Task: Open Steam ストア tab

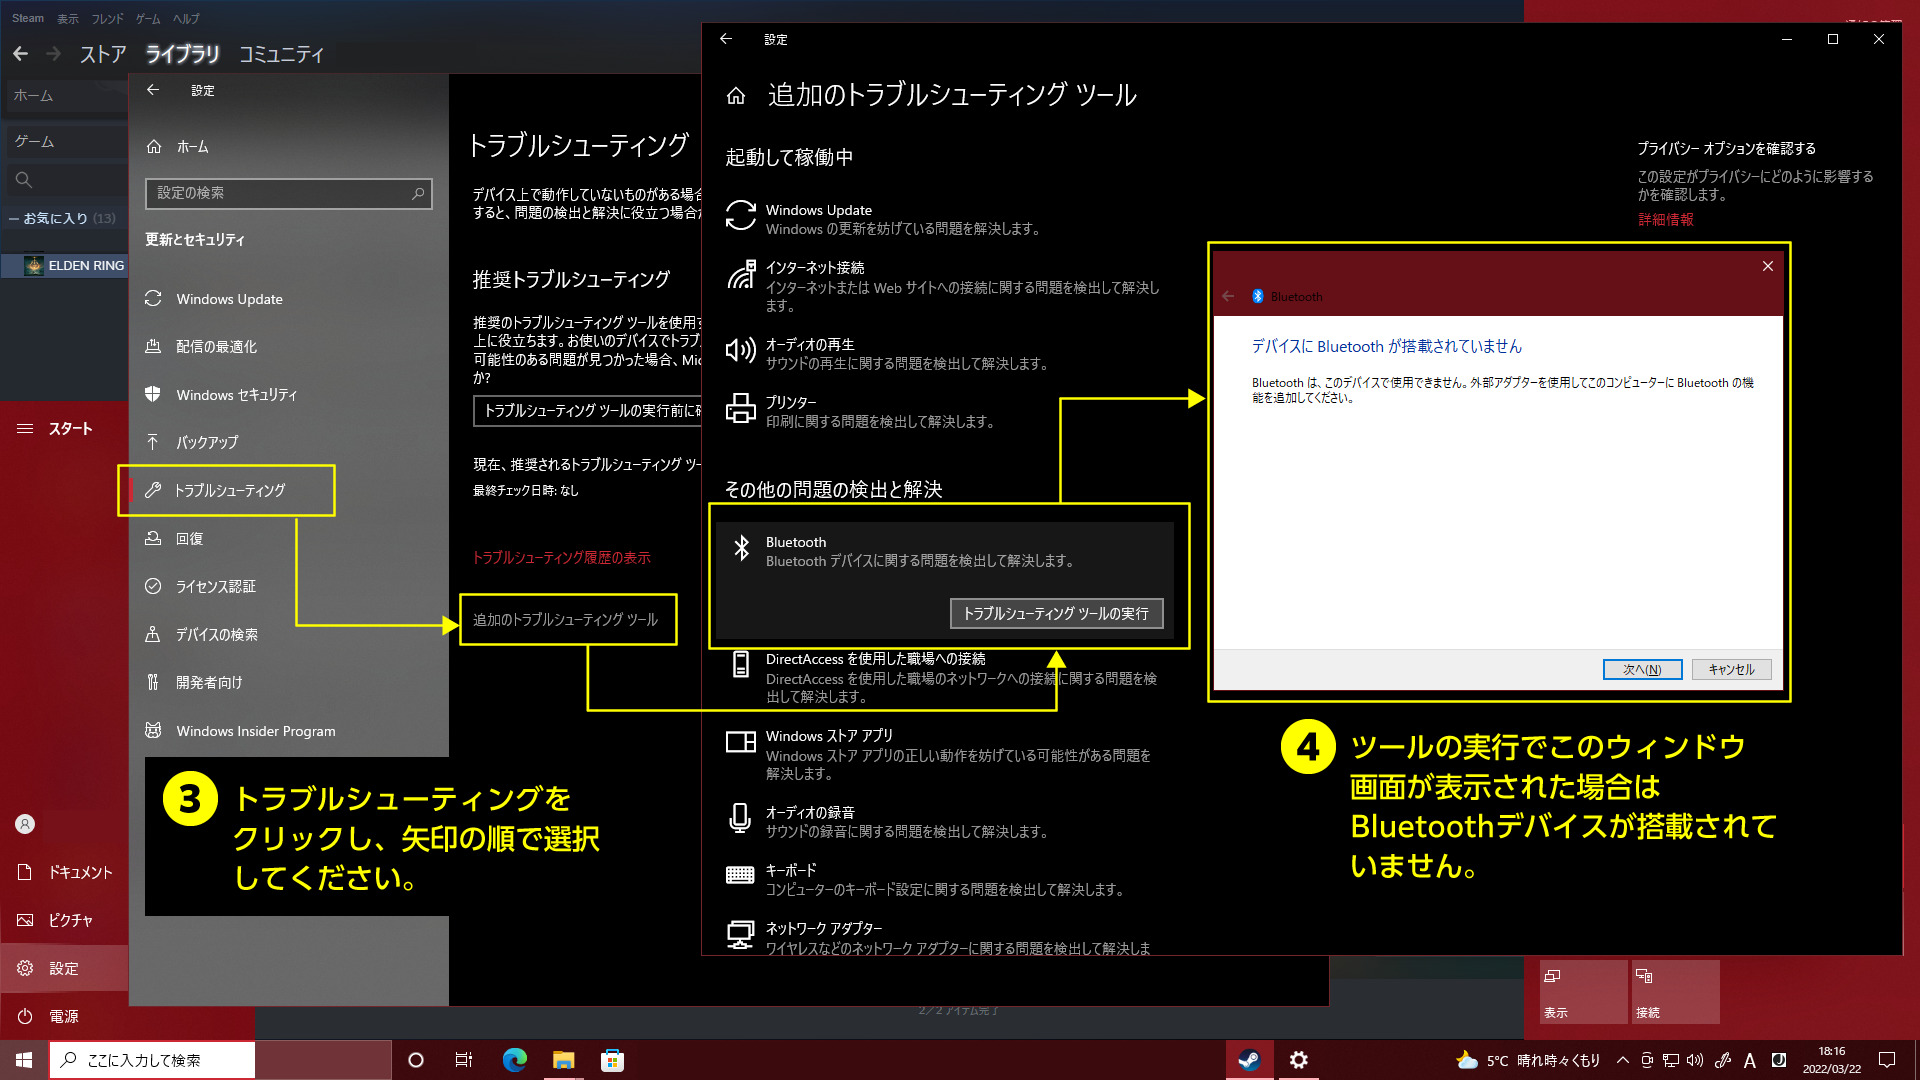Action: (103, 54)
